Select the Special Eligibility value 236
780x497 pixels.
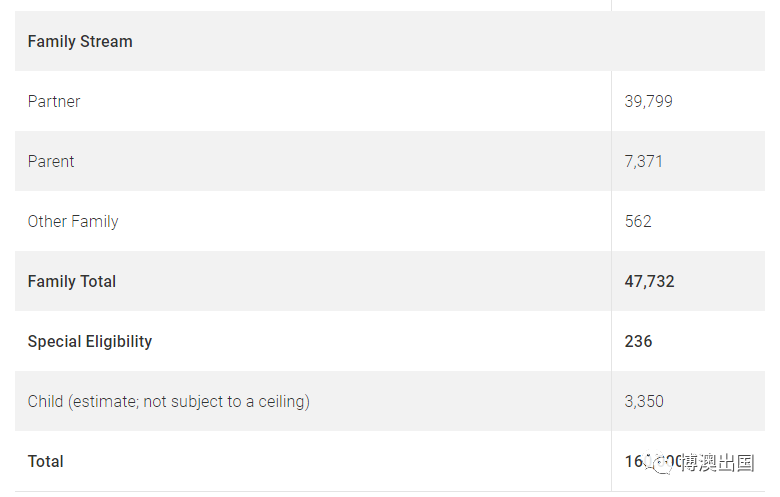point(638,341)
